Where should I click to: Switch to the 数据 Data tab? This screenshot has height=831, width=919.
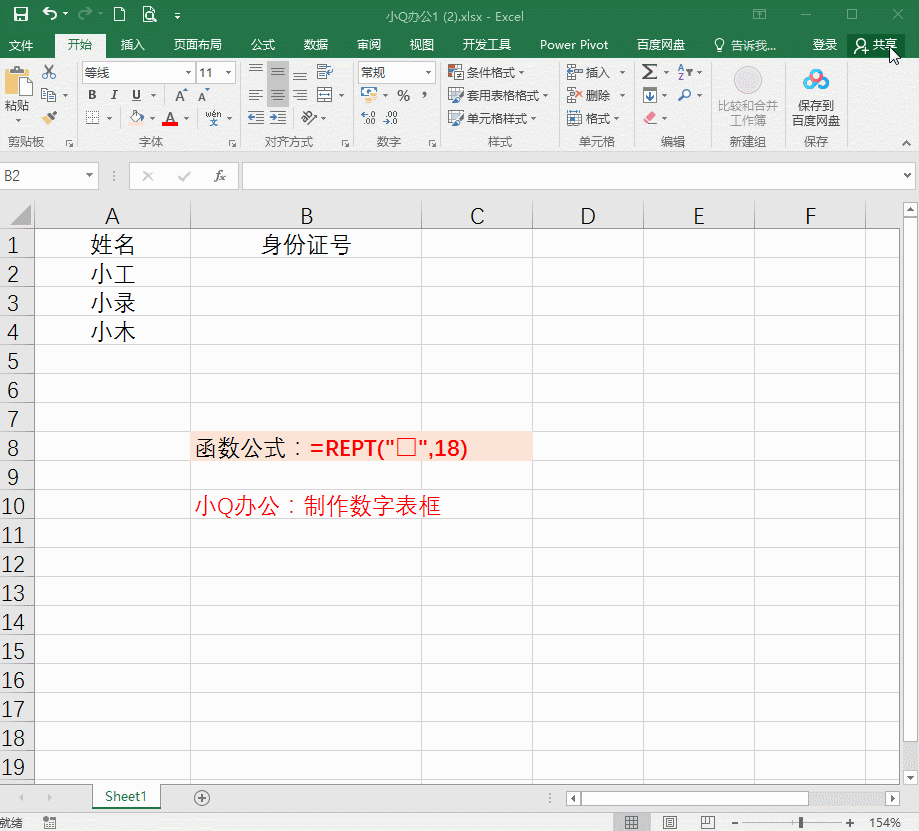coord(316,45)
